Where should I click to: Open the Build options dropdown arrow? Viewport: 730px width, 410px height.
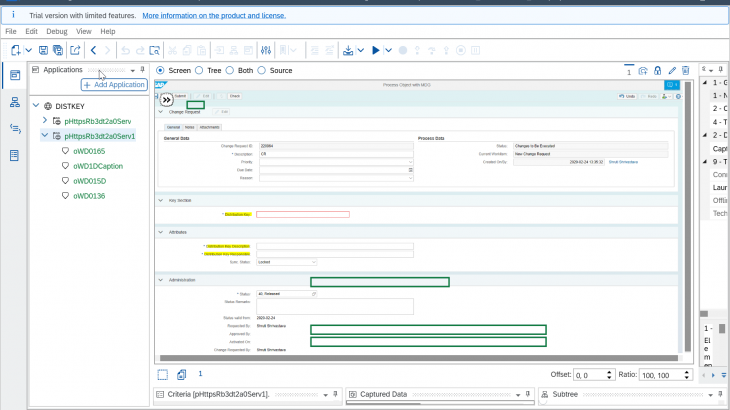pyautogui.click(x=361, y=50)
